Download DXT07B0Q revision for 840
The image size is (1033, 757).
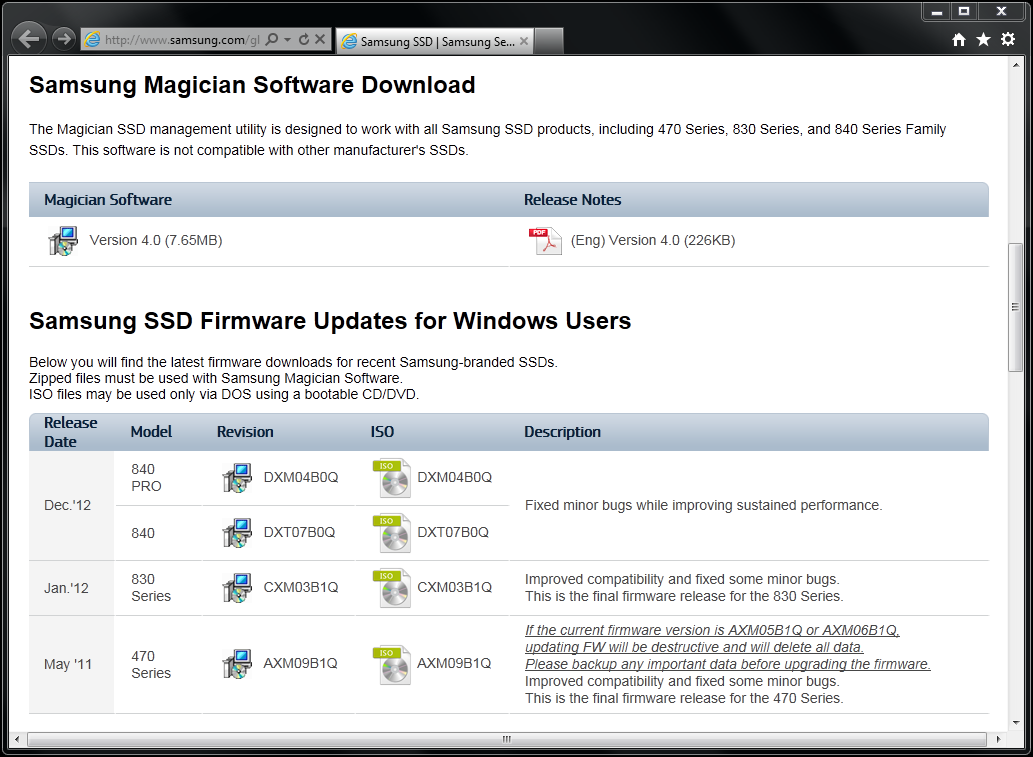pyautogui.click(x=299, y=532)
